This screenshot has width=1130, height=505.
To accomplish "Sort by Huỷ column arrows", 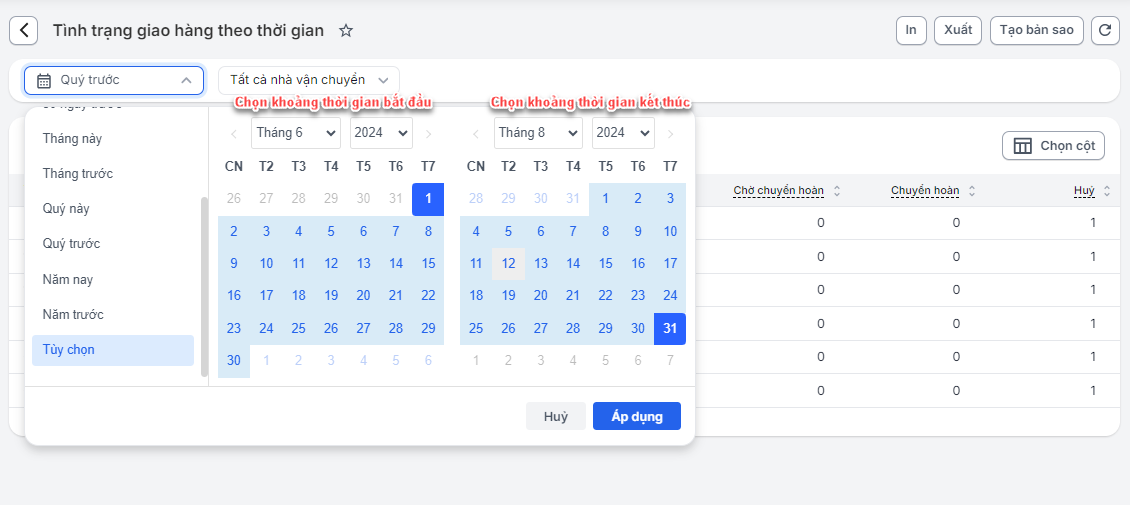I will [x=1107, y=191].
